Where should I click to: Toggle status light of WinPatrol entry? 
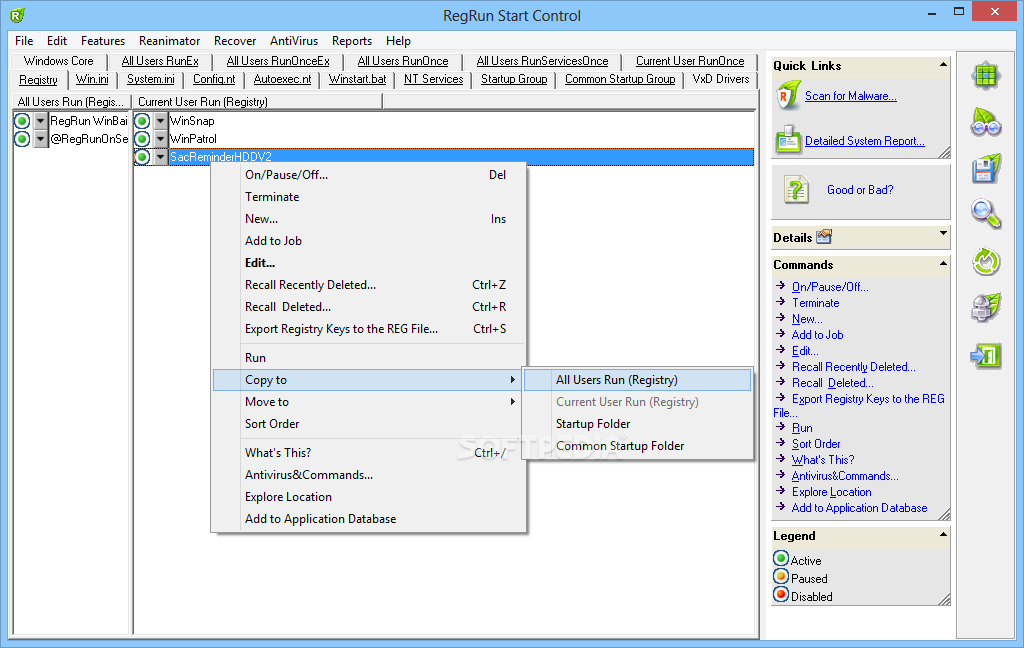pos(142,139)
